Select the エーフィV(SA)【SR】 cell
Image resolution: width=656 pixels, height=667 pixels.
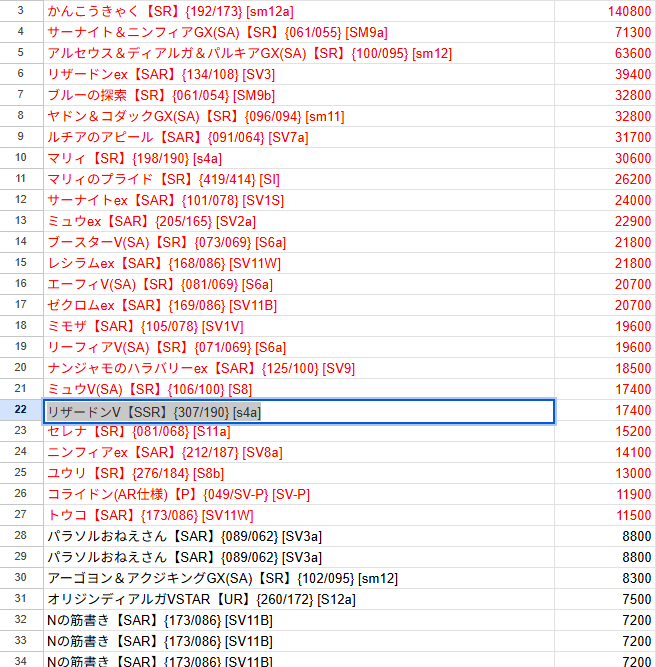click(299, 284)
